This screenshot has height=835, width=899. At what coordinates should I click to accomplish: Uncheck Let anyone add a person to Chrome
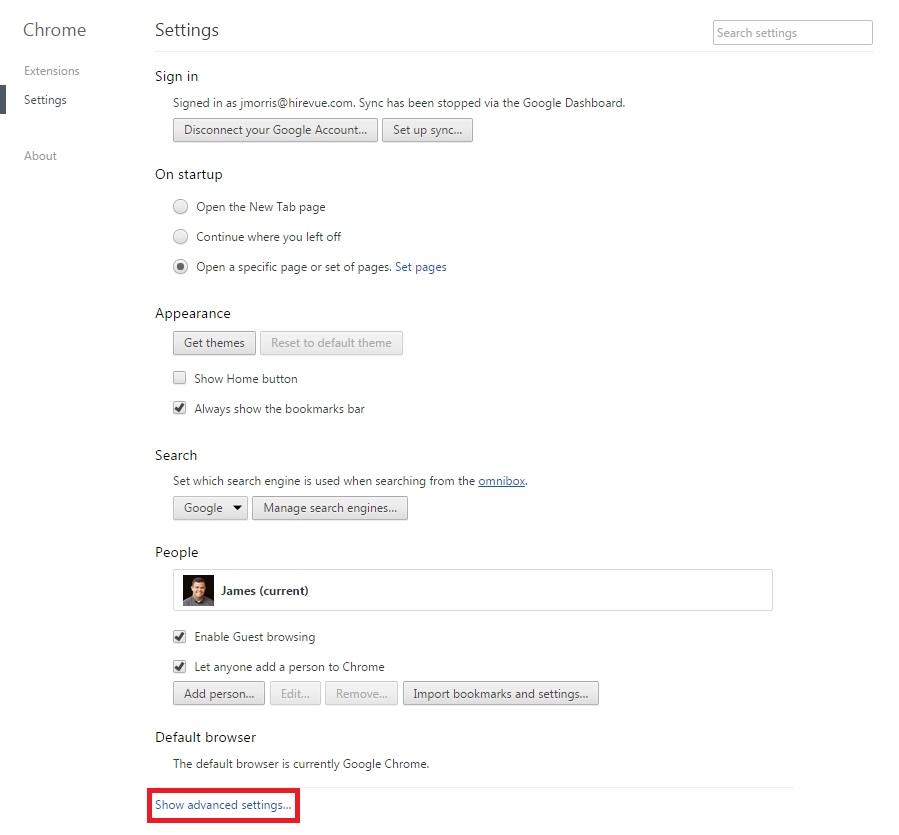coord(179,667)
